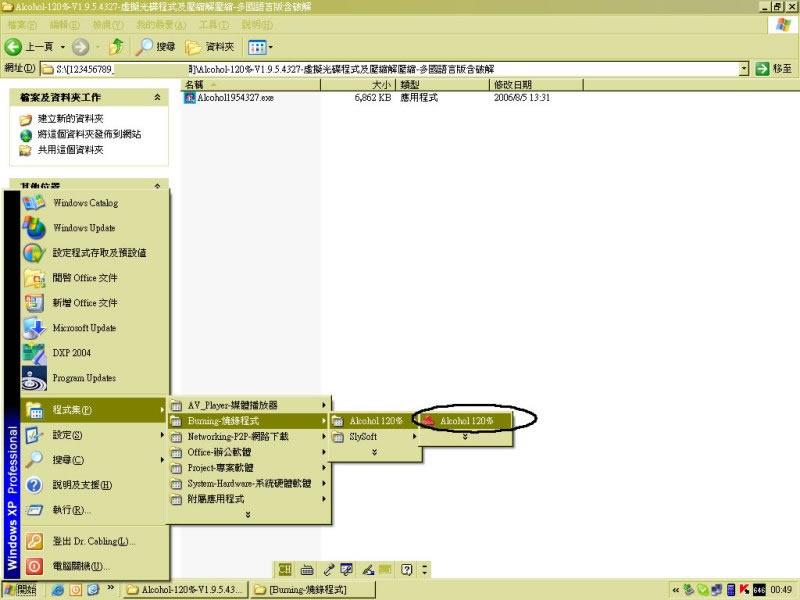
Task: Open the 檔案(F) menu
Action: coord(22,24)
